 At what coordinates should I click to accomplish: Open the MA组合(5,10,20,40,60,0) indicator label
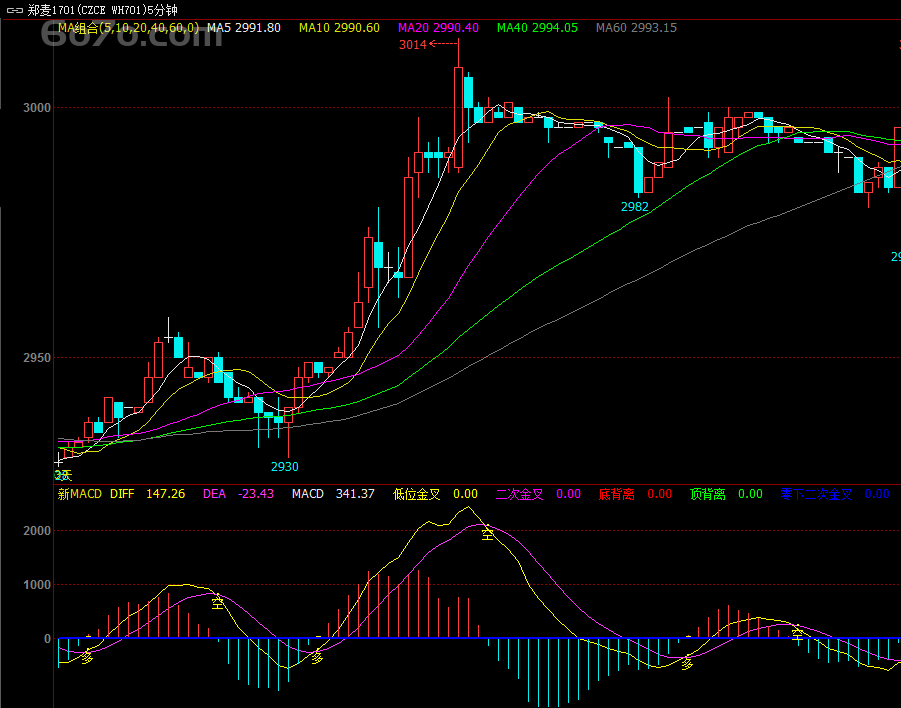tap(128, 28)
